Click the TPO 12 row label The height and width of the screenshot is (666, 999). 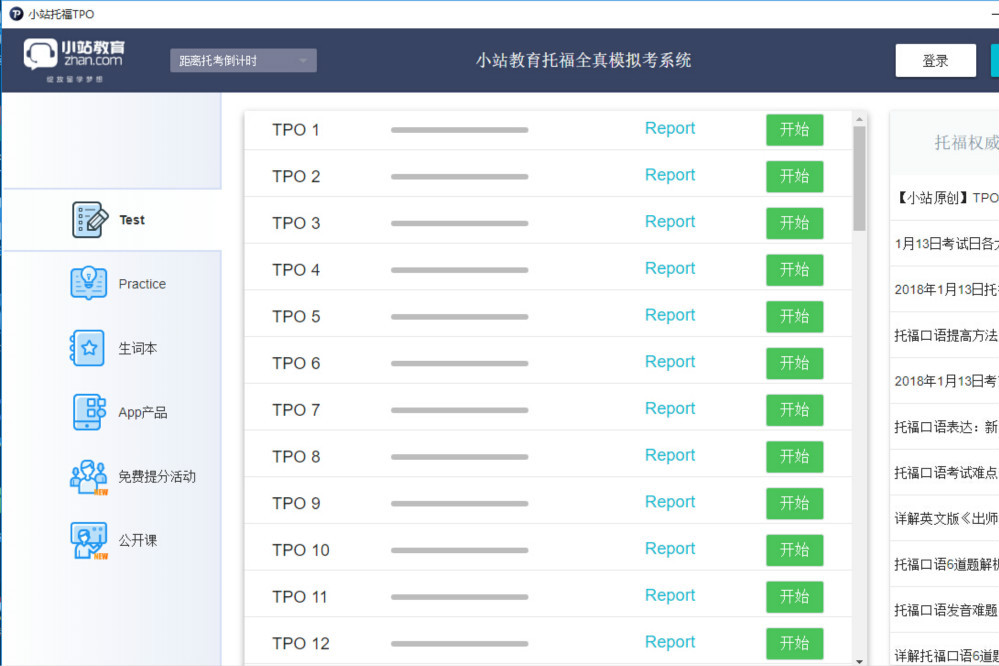[301, 644]
